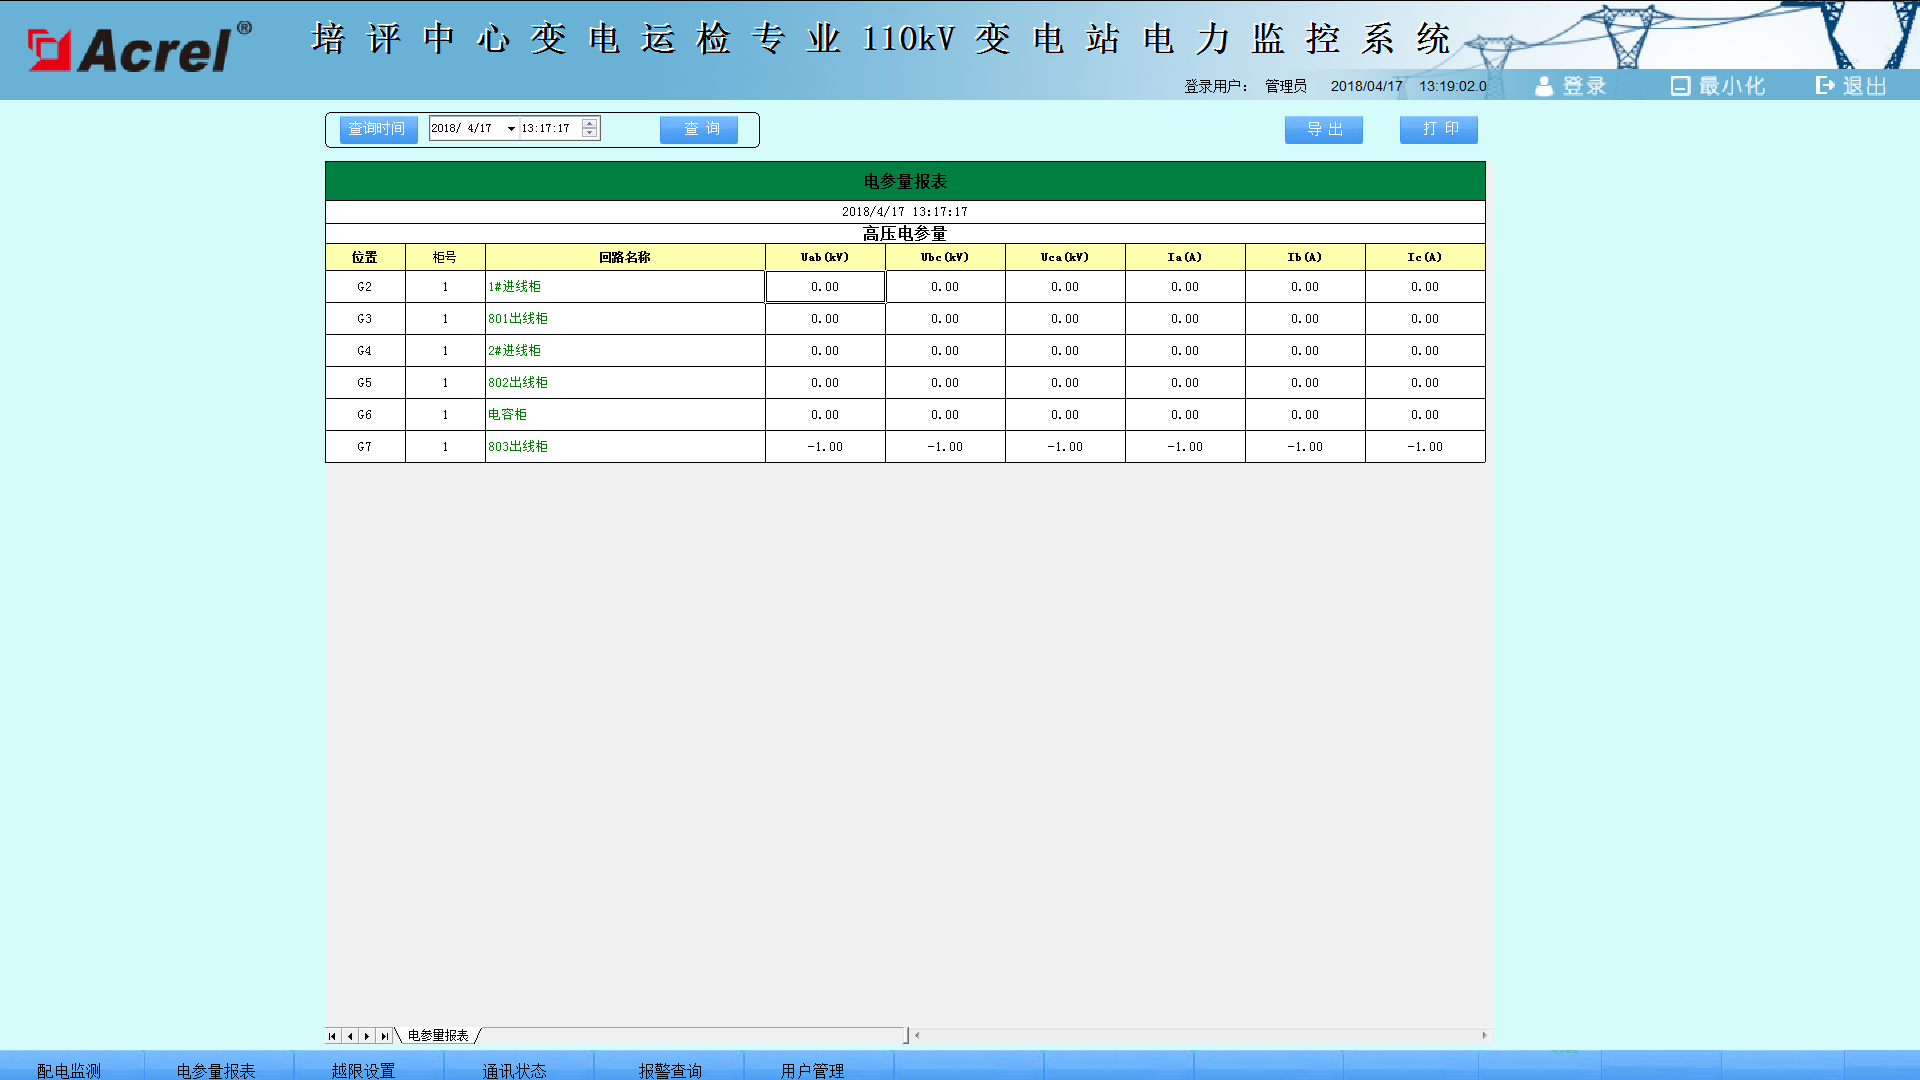Image resolution: width=1920 pixels, height=1080 pixels.
Task: Open 配电监测 bottom menu tab
Action: point(69,1070)
